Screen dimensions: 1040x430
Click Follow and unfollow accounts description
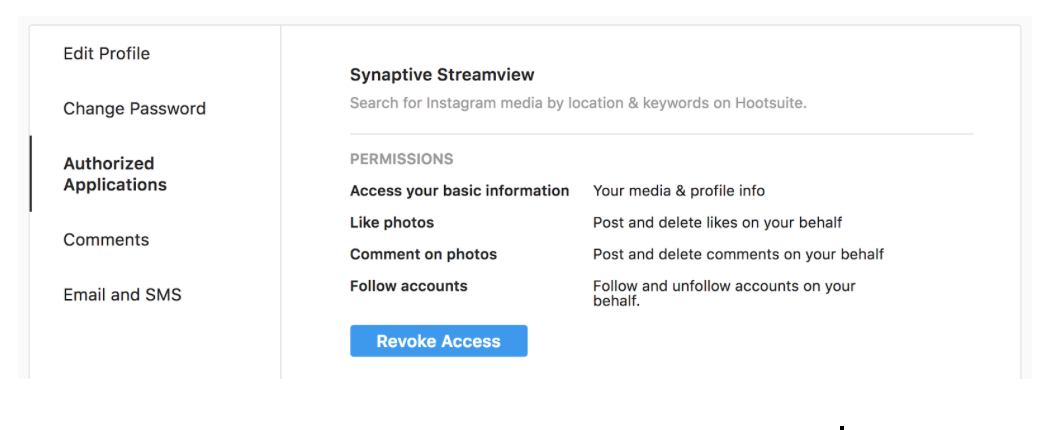[724, 293]
